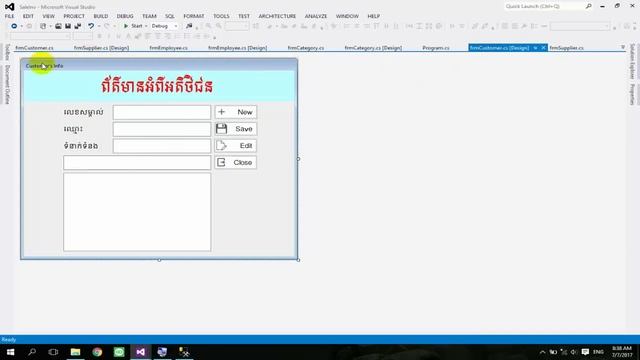Open the FORMAT menu
This screenshot has height=360, width=640.
pyautogui.click(x=193, y=16)
